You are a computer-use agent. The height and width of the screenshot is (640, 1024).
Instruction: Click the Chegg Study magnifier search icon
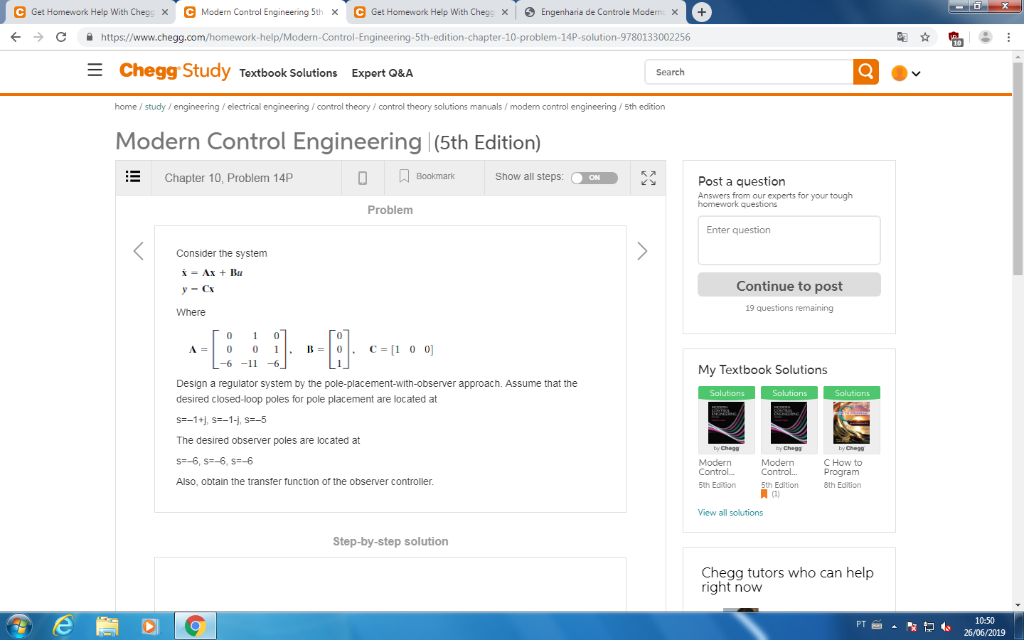(x=867, y=72)
